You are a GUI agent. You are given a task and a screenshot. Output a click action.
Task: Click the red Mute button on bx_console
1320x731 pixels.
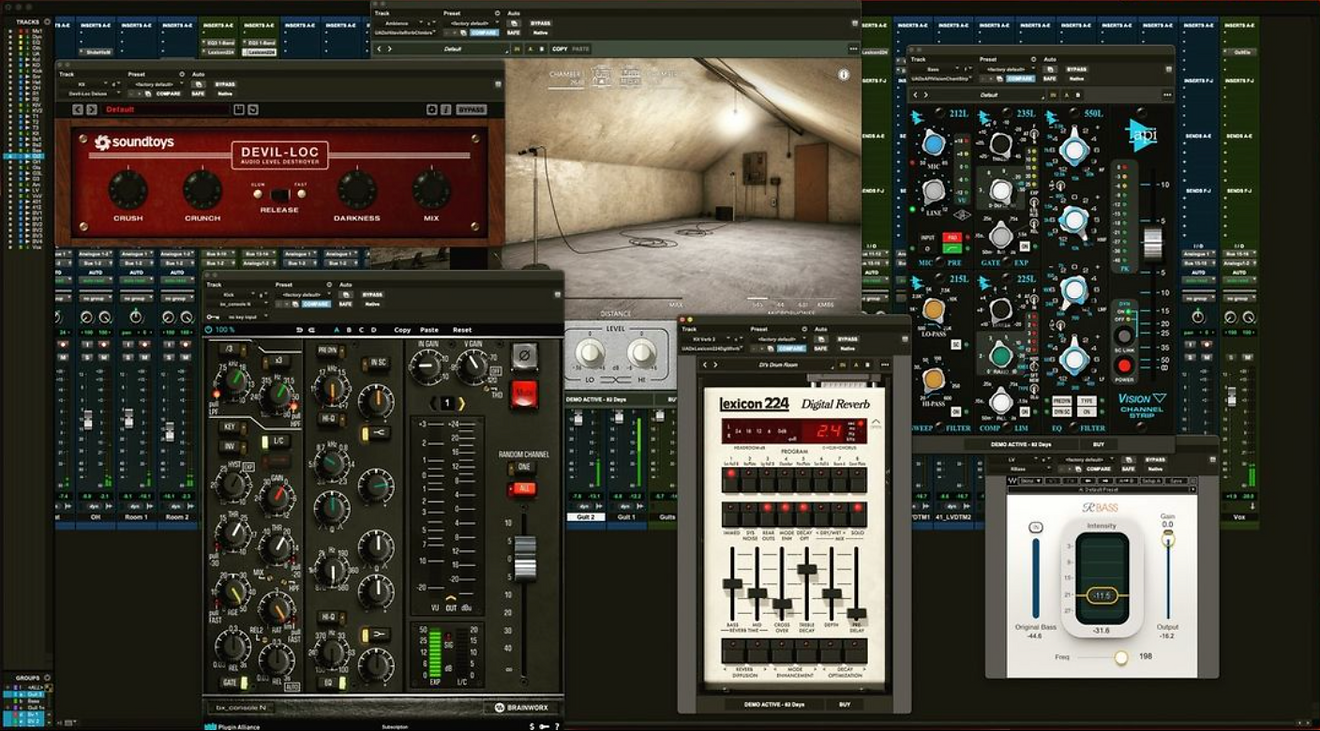(523, 394)
